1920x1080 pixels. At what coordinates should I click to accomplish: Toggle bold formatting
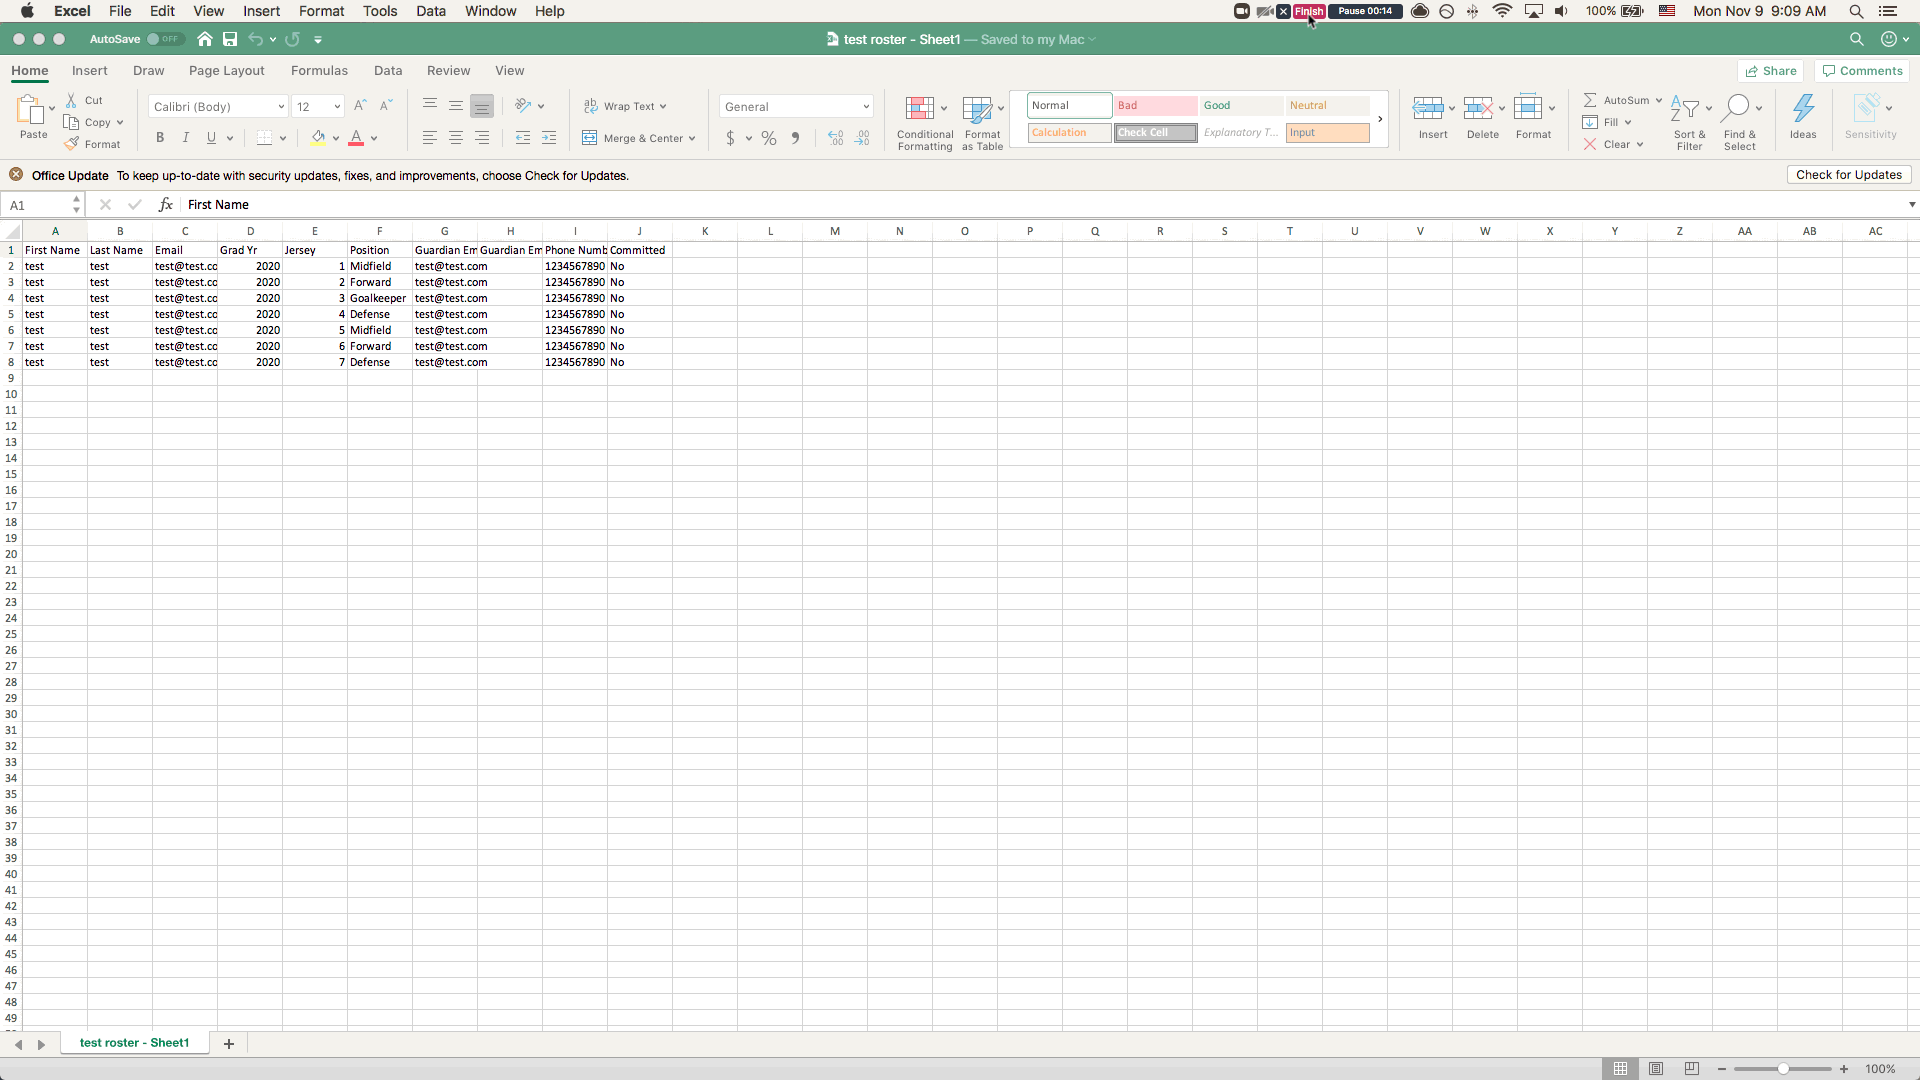(159, 138)
